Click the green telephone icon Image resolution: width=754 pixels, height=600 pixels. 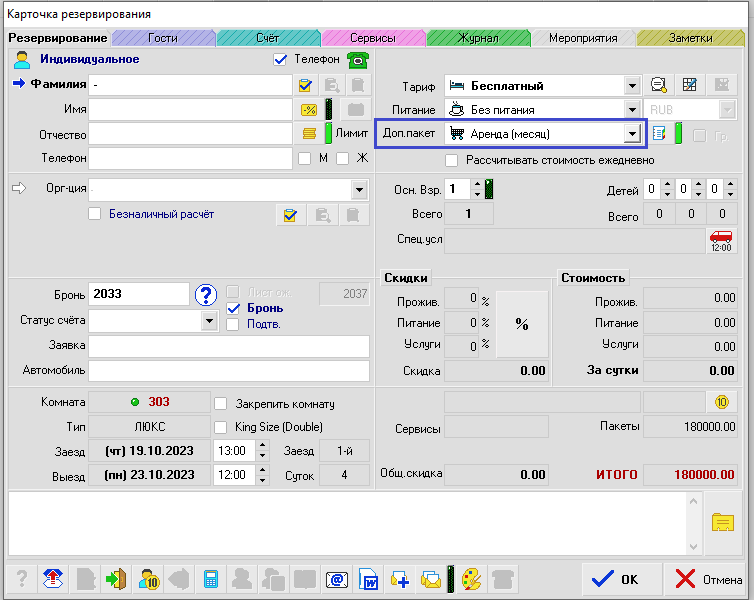356,60
